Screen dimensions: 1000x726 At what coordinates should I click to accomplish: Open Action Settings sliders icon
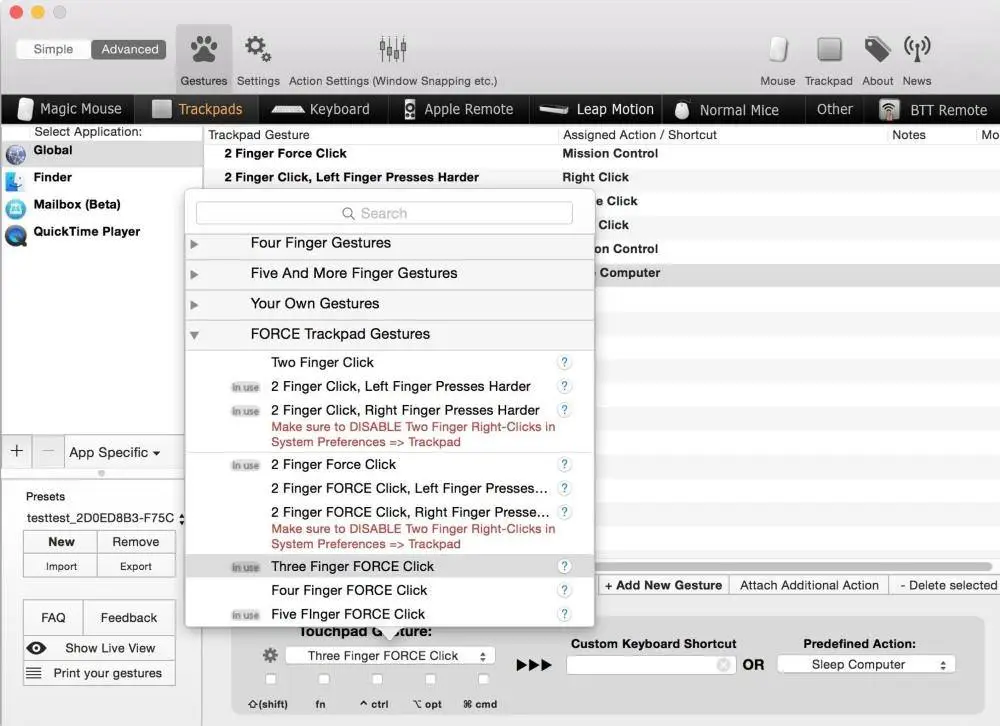coord(392,48)
